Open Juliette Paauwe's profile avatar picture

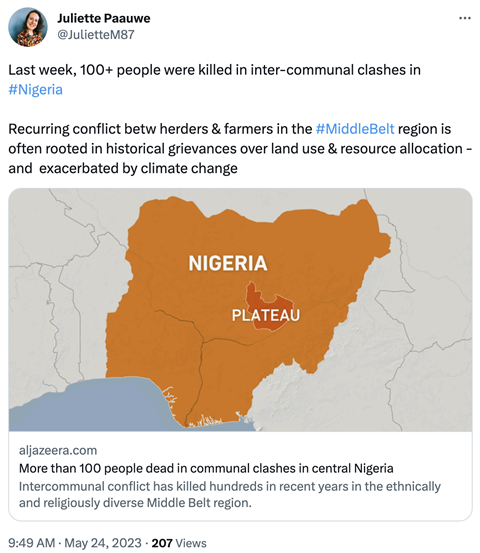point(28,27)
